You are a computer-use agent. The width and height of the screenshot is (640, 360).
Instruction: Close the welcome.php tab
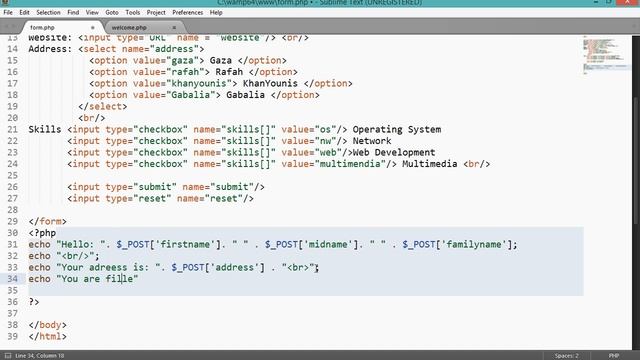tap(174, 28)
